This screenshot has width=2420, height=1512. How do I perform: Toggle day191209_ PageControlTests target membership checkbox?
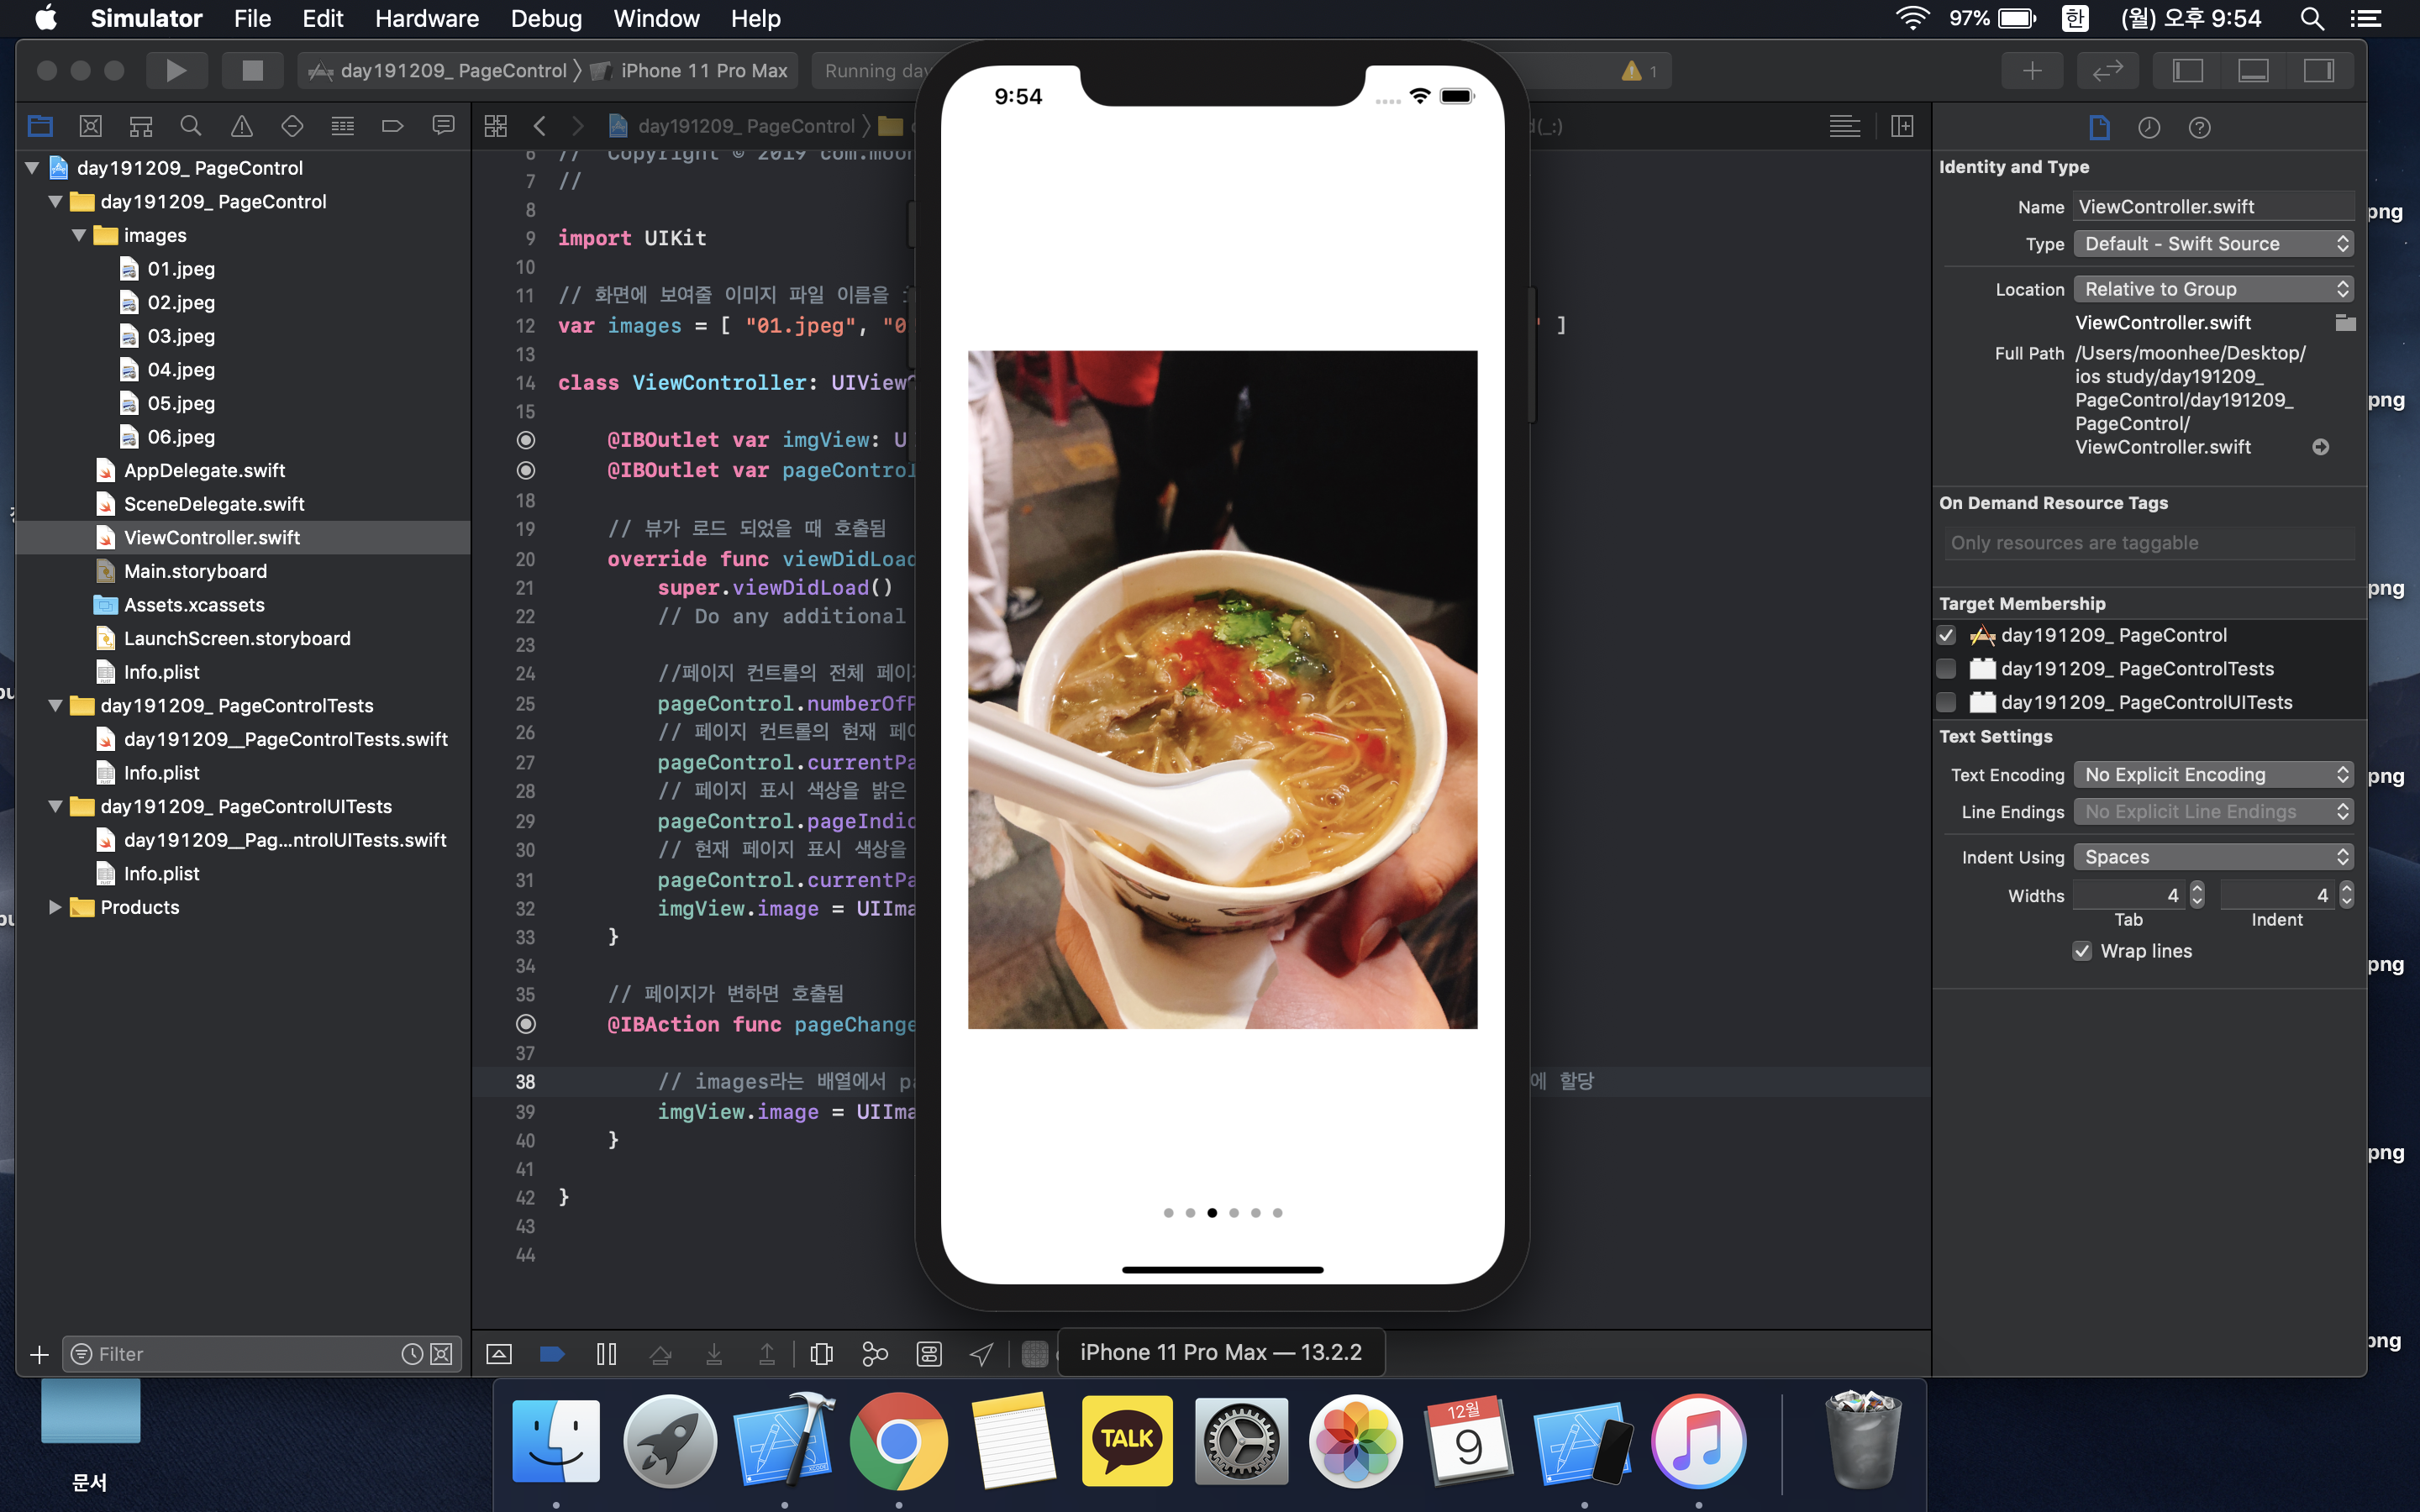(1946, 669)
